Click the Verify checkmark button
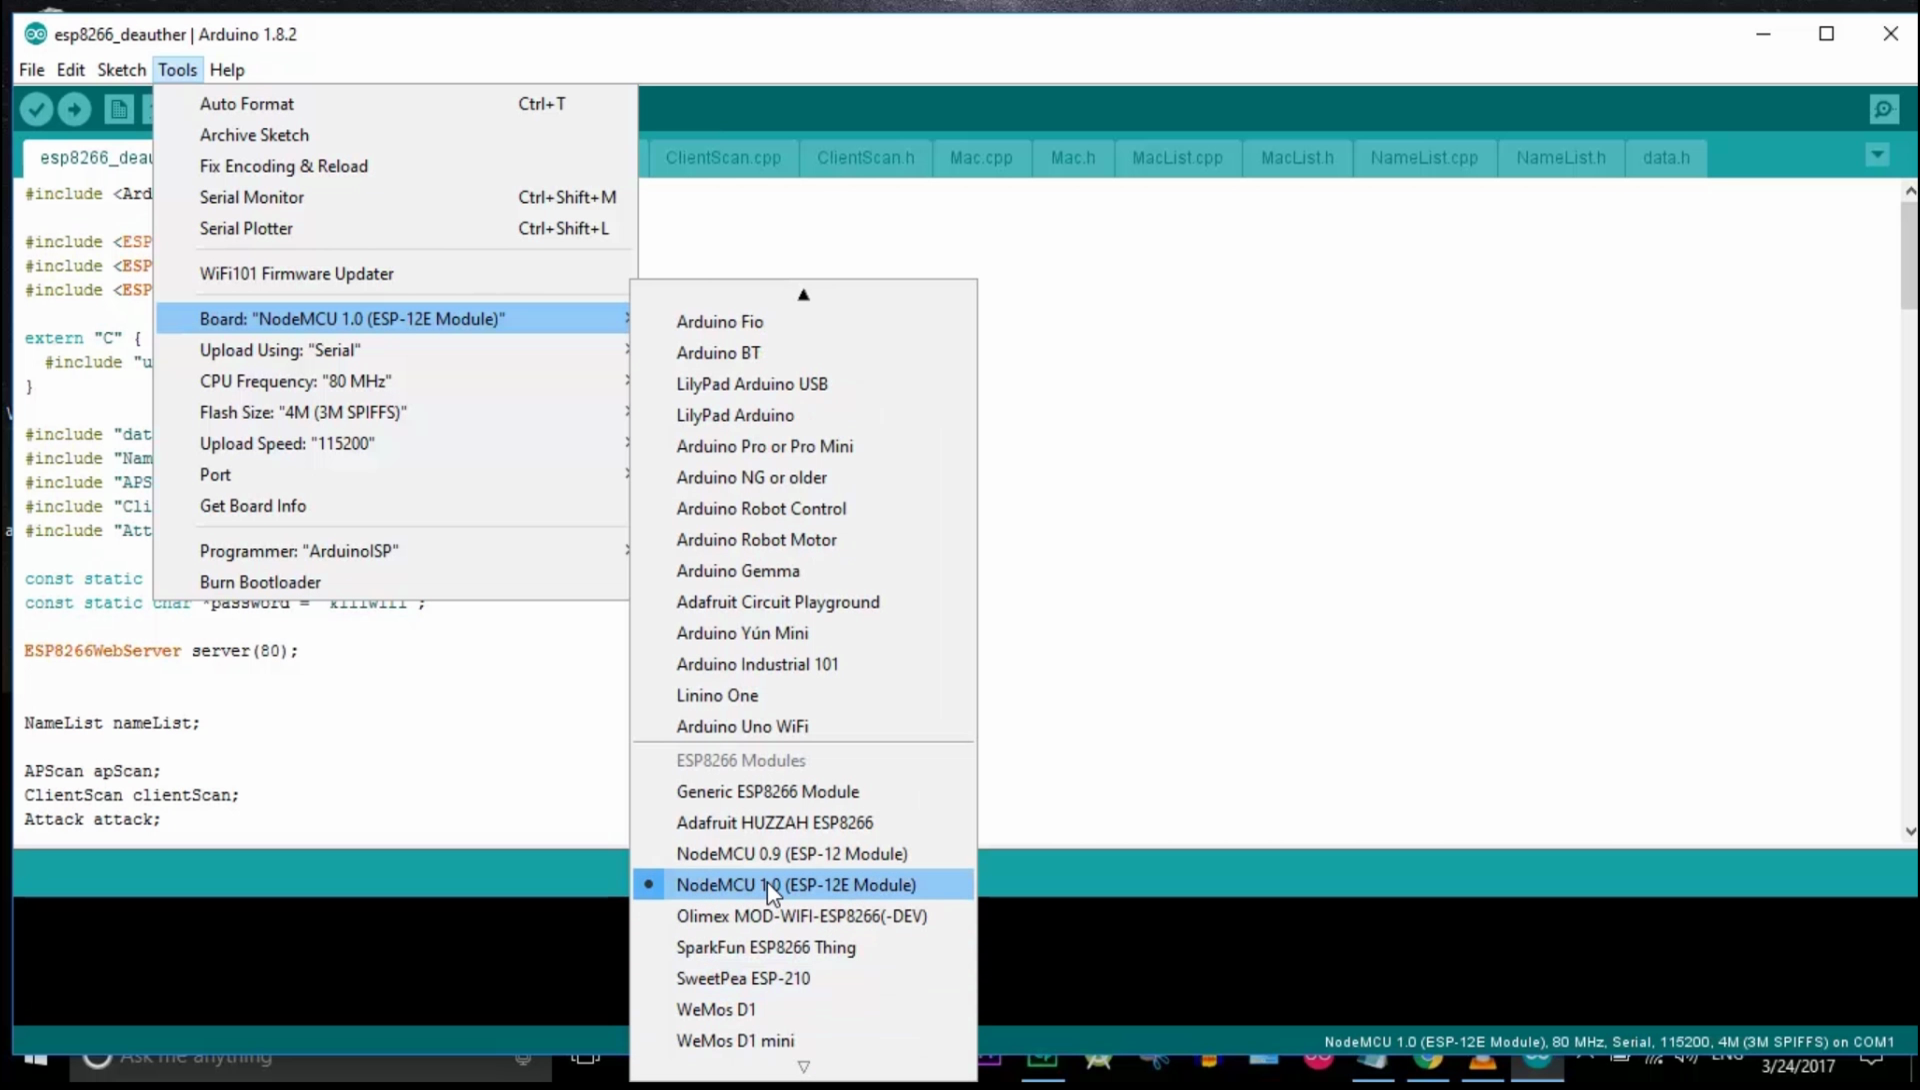The width and height of the screenshot is (1920, 1090). tap(37, 109)
